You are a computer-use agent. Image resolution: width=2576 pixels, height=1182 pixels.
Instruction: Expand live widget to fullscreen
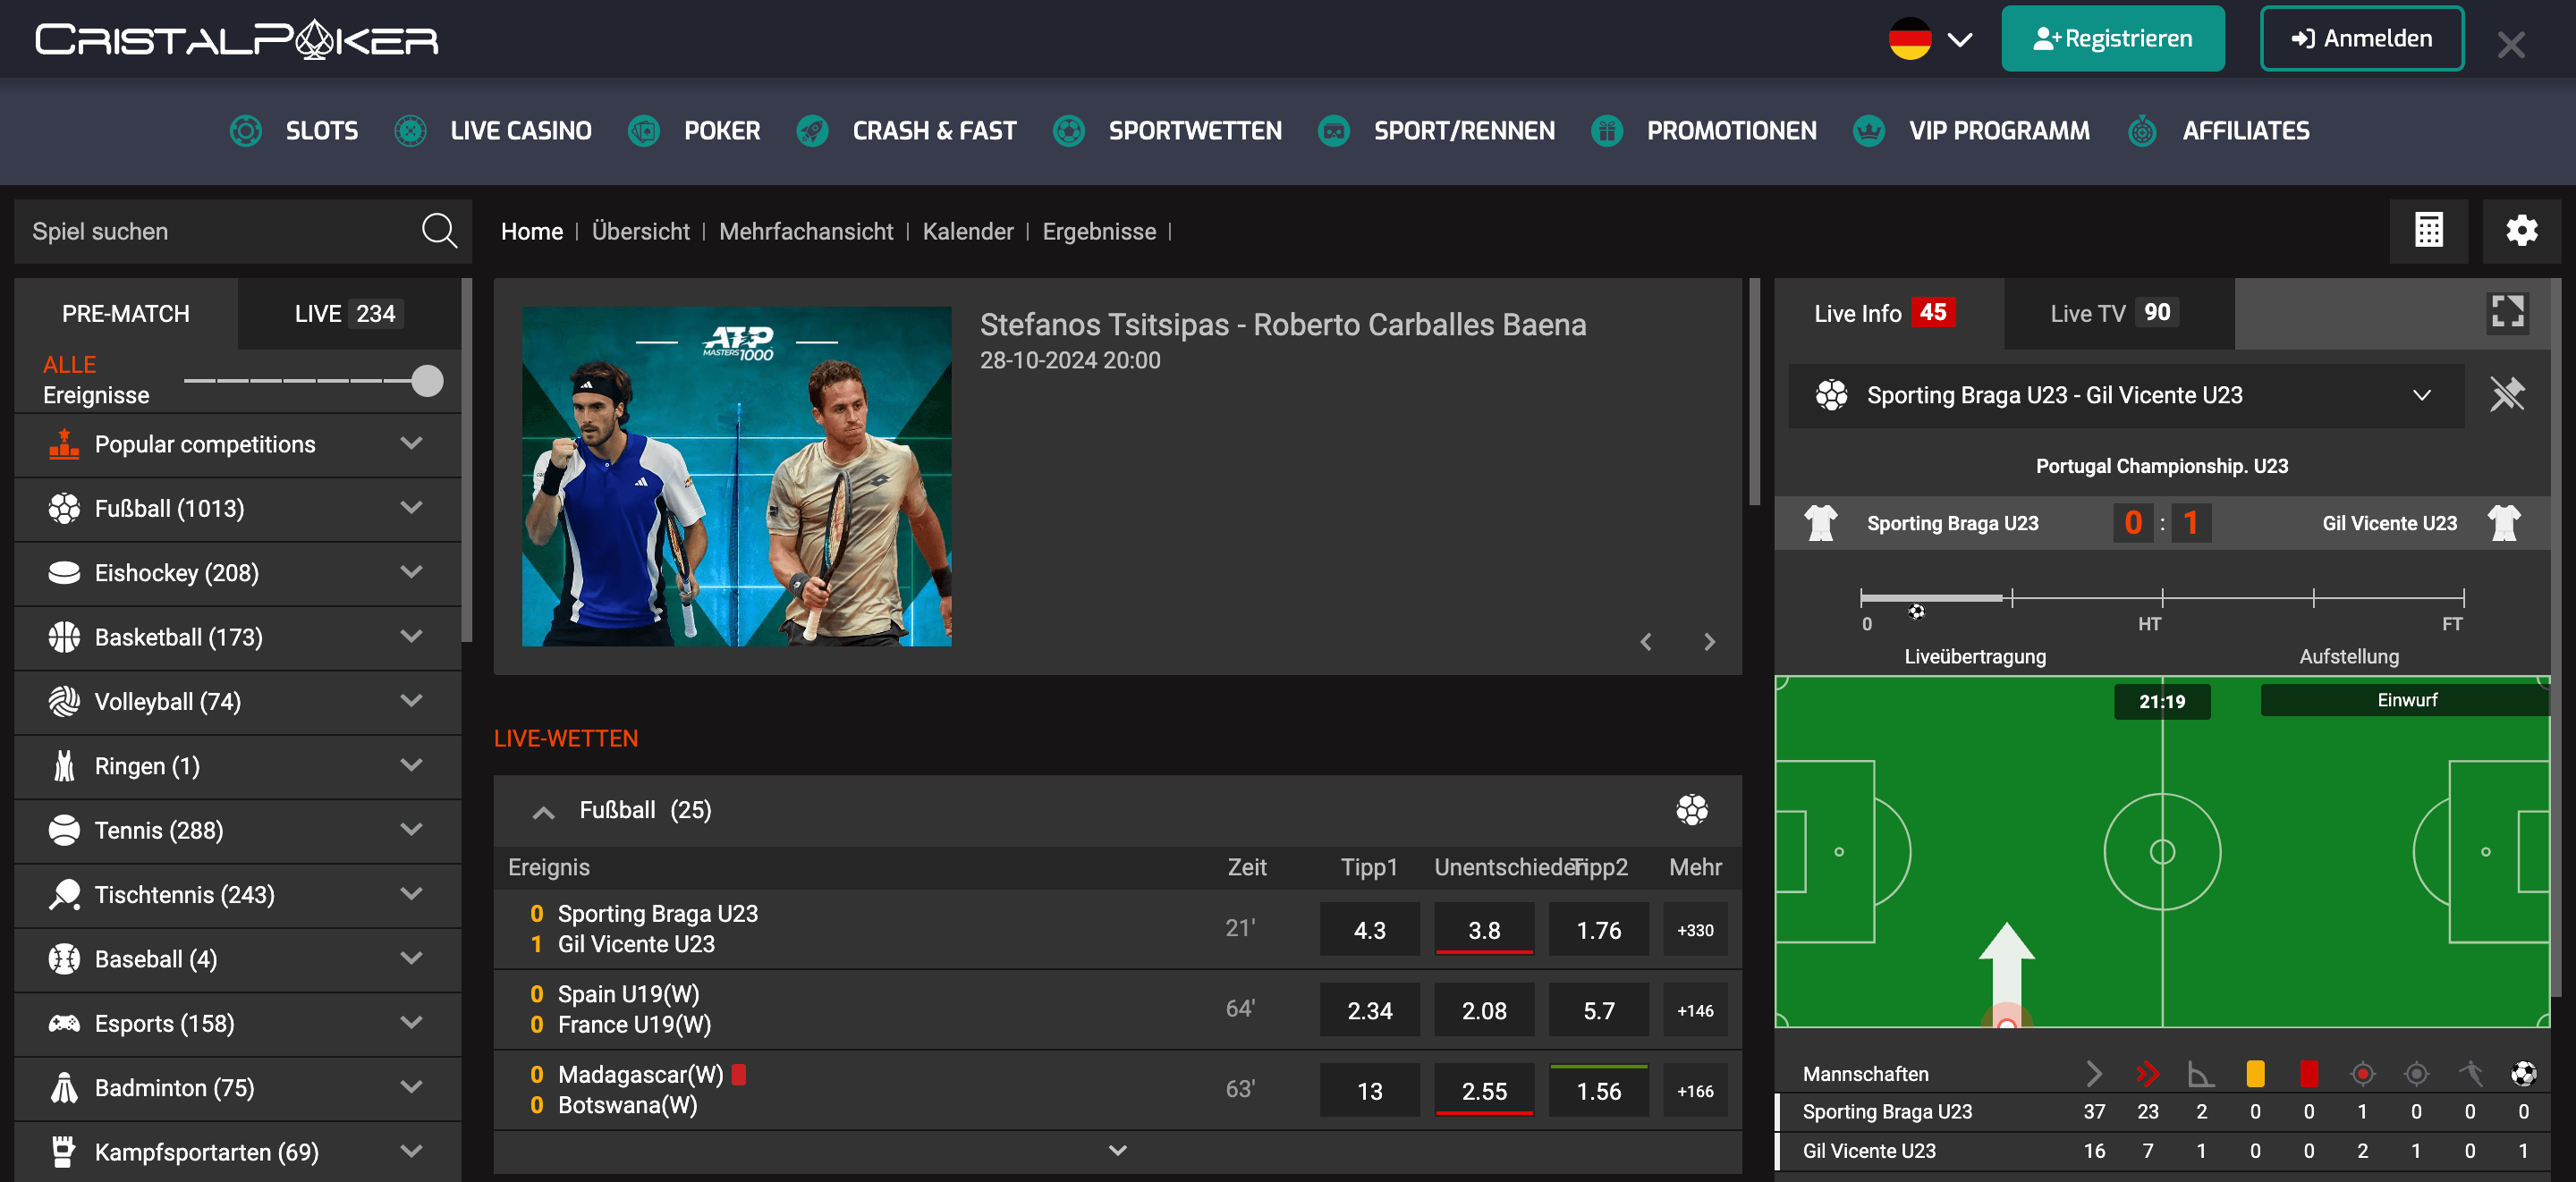(2506, 313)
